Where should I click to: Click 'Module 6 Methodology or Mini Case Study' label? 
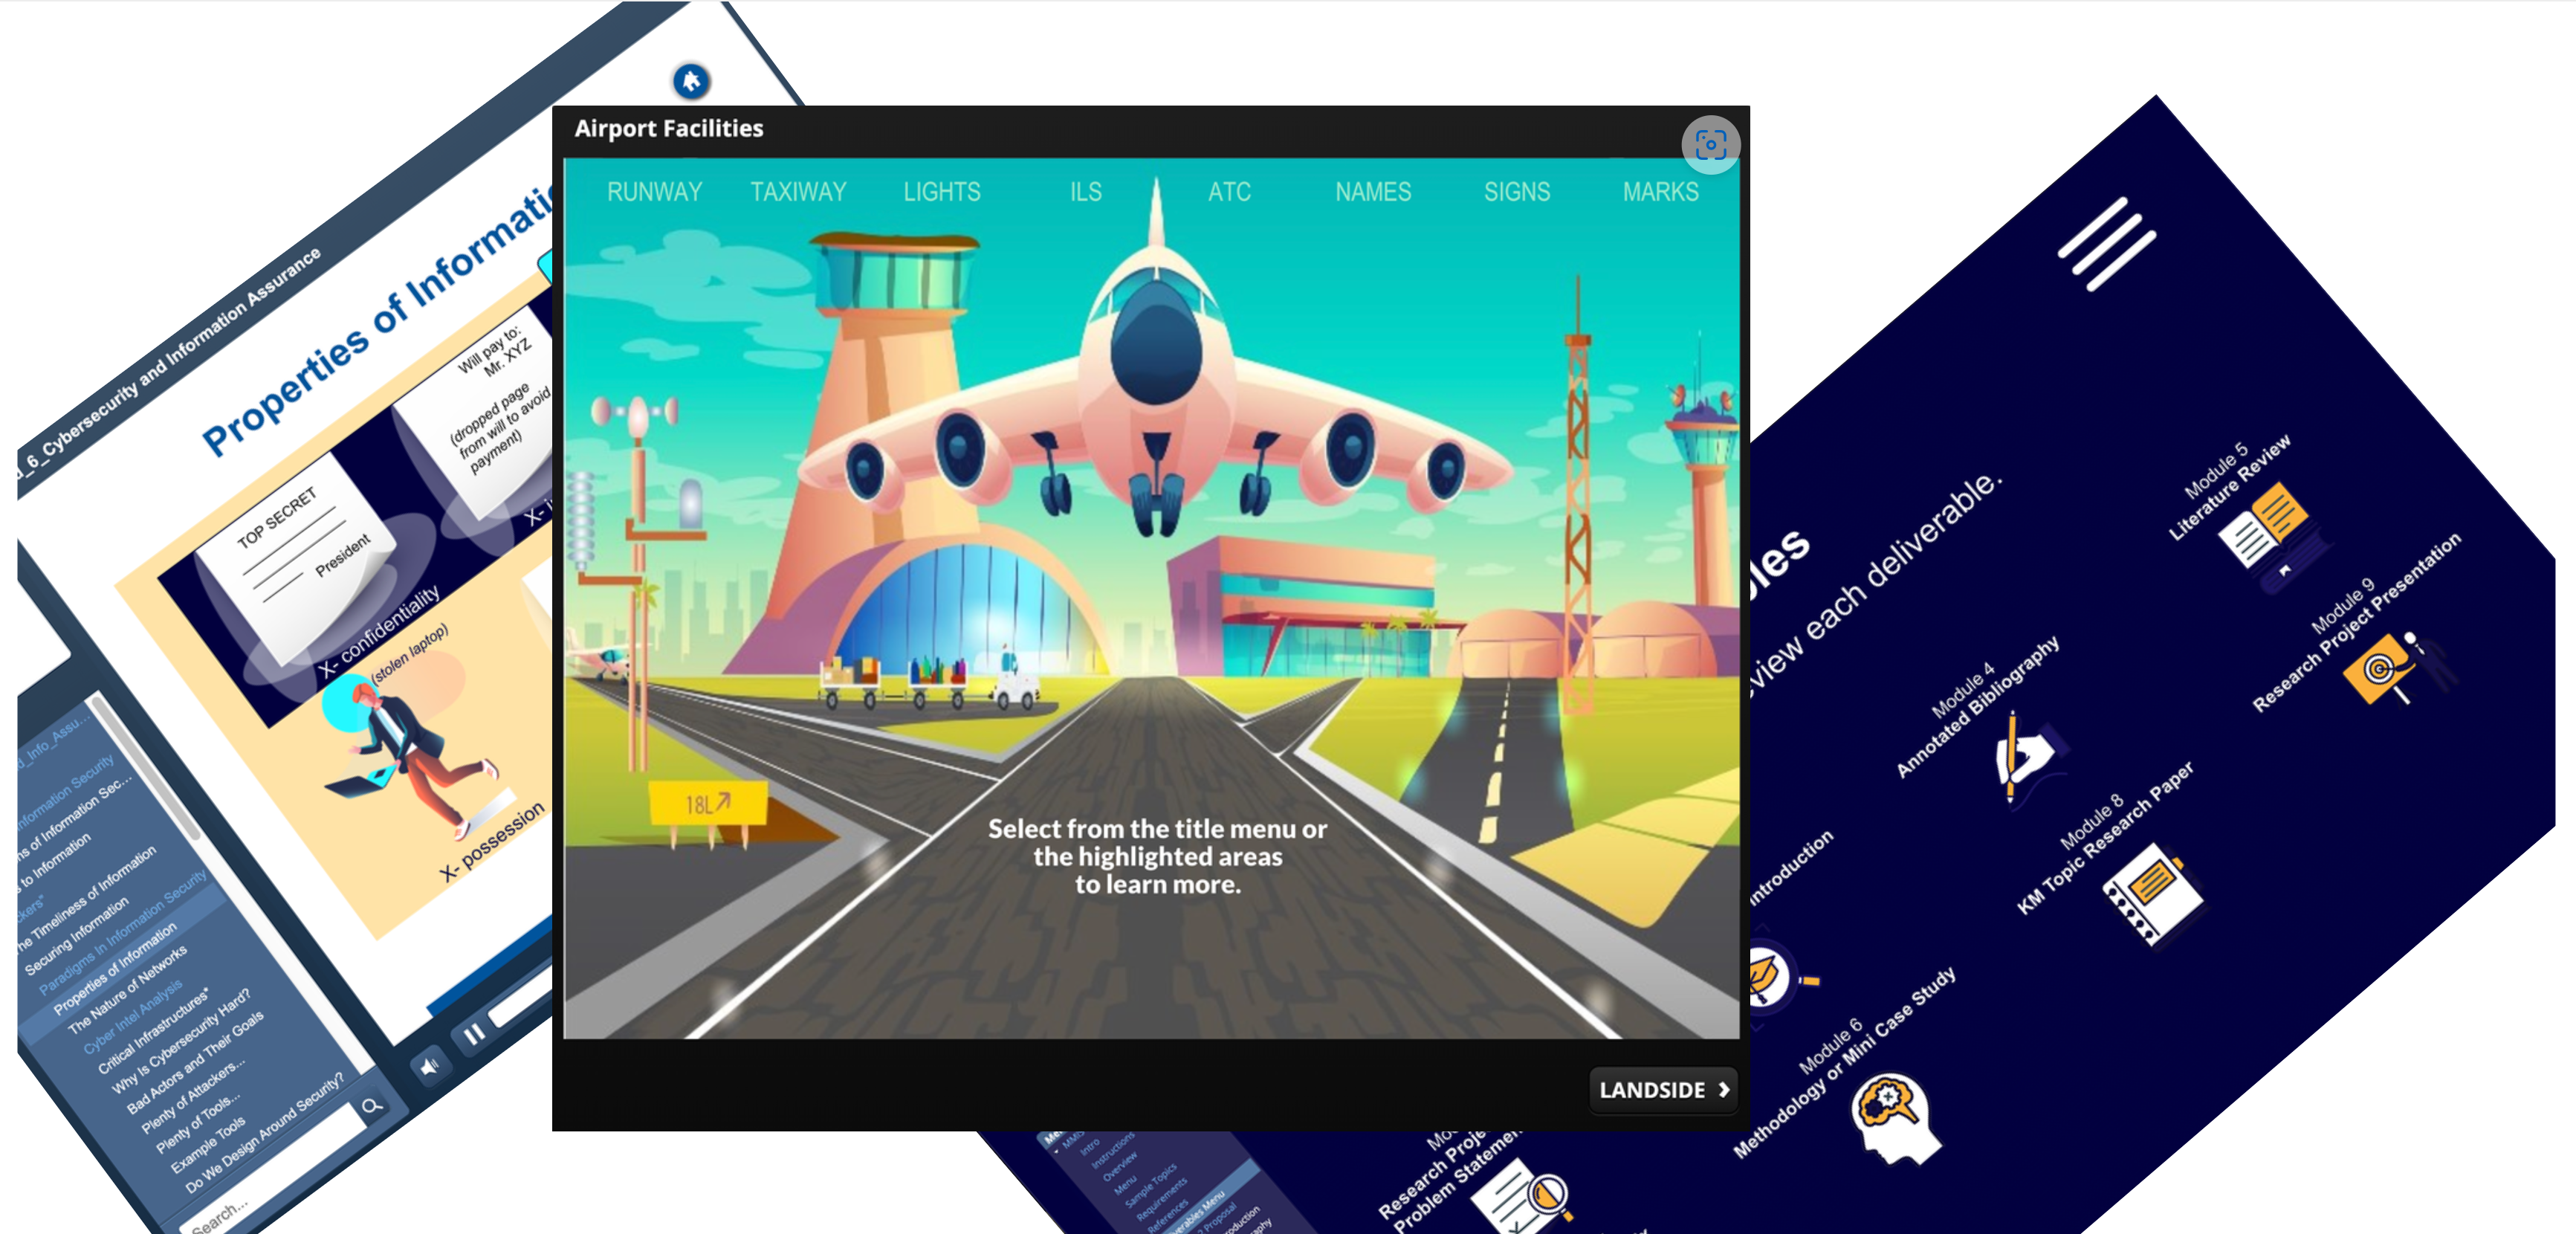pyautogui.click(x=1845, y=1062)
